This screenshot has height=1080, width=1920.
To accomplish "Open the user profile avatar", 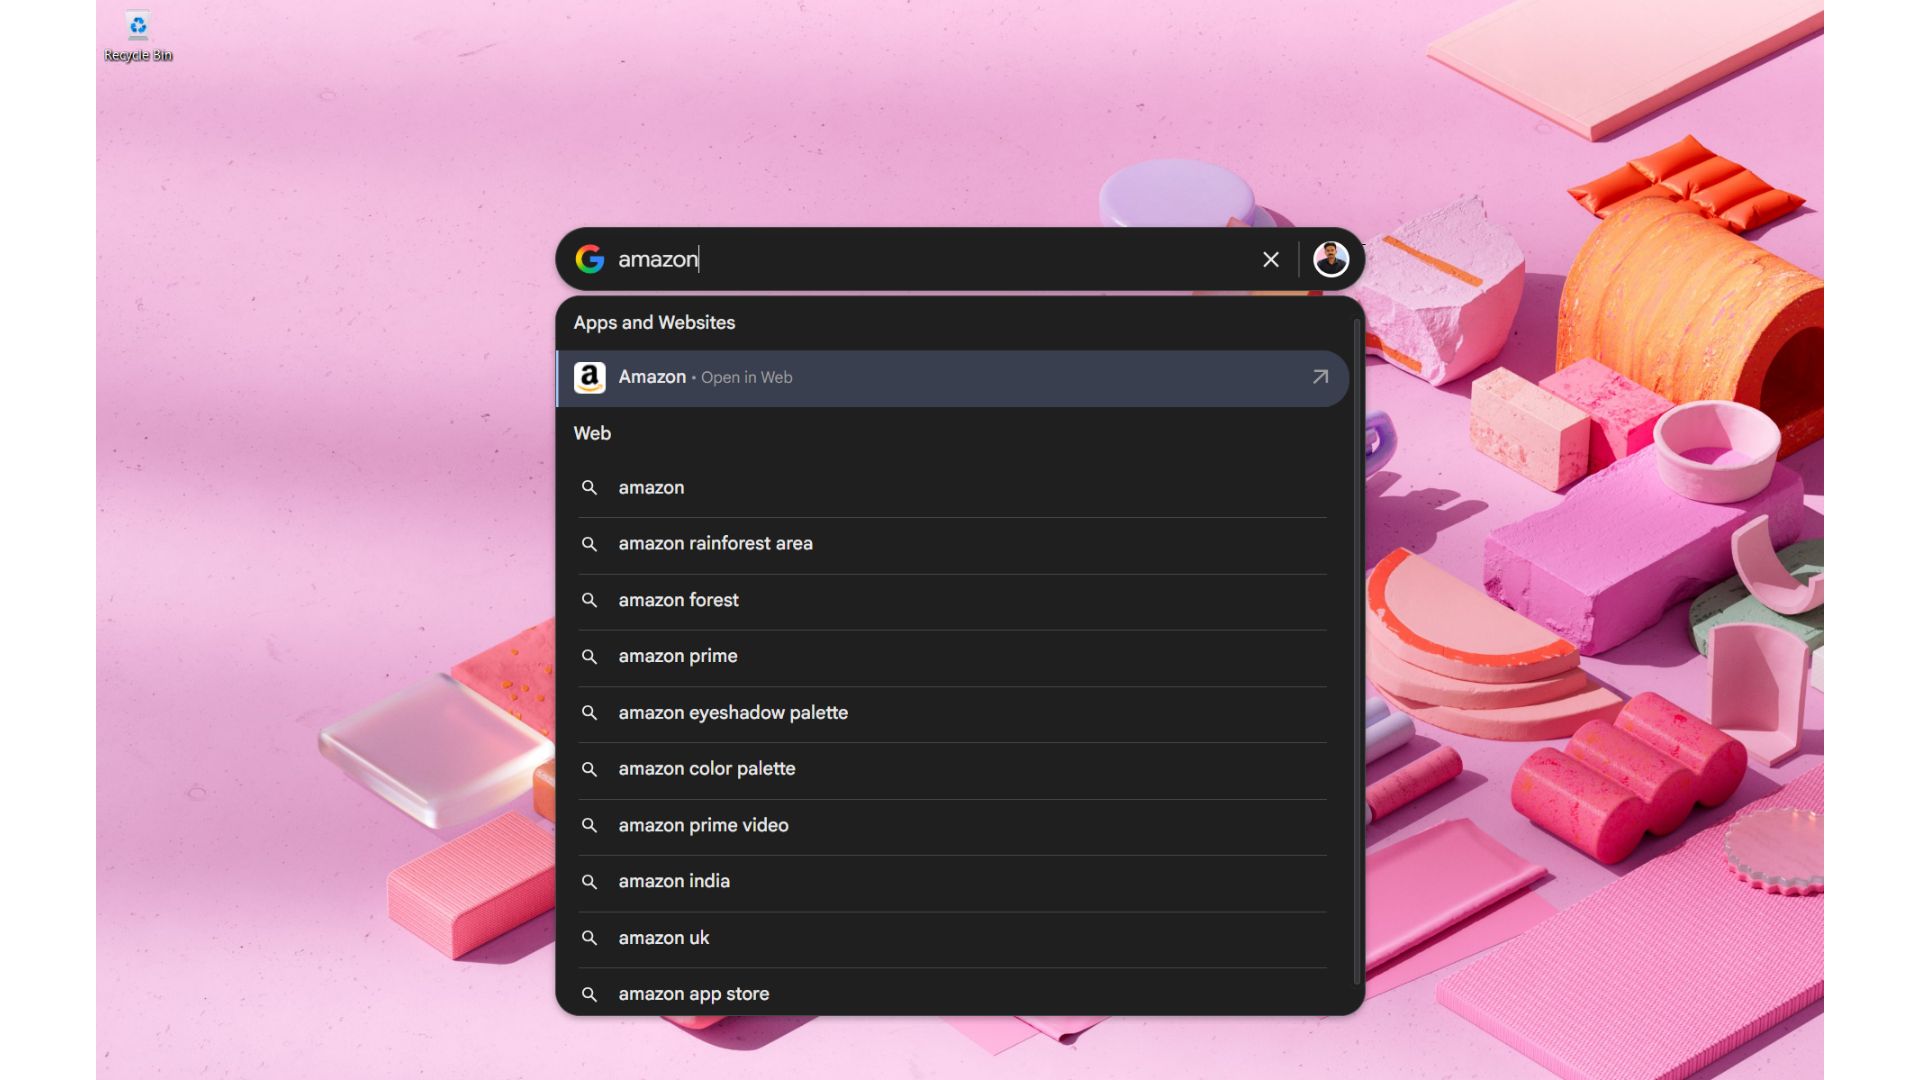I will click(x=1330, y=259).
